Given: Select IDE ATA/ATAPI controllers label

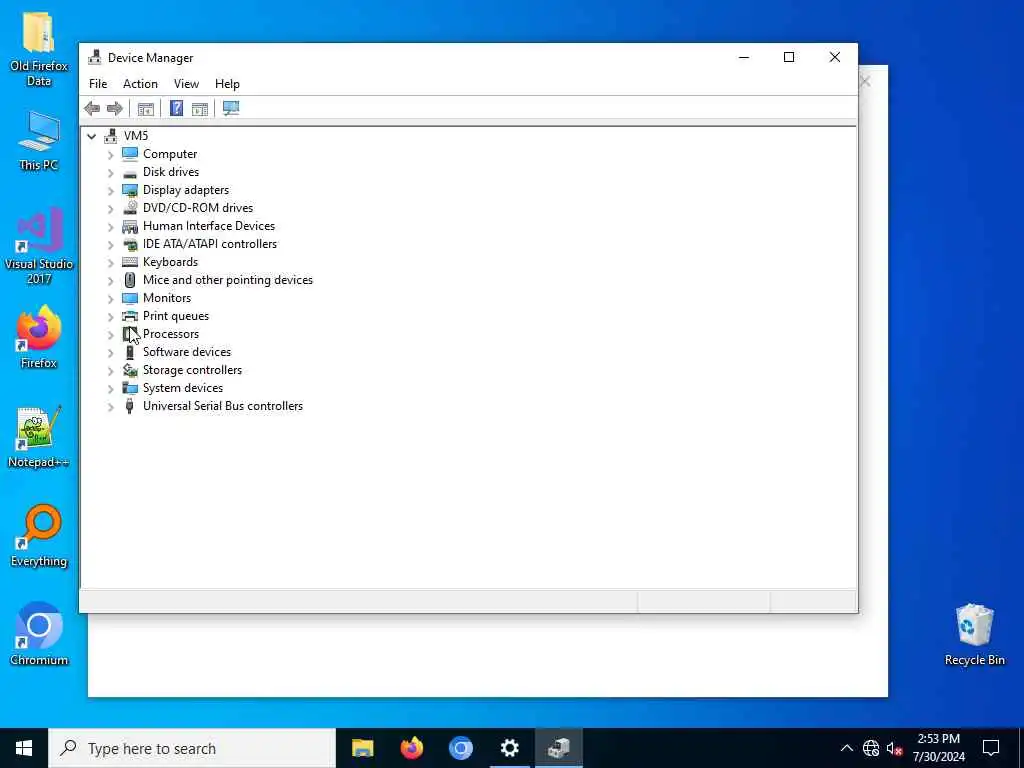Looking at the screenshot, I should click(x=210, y=244).
